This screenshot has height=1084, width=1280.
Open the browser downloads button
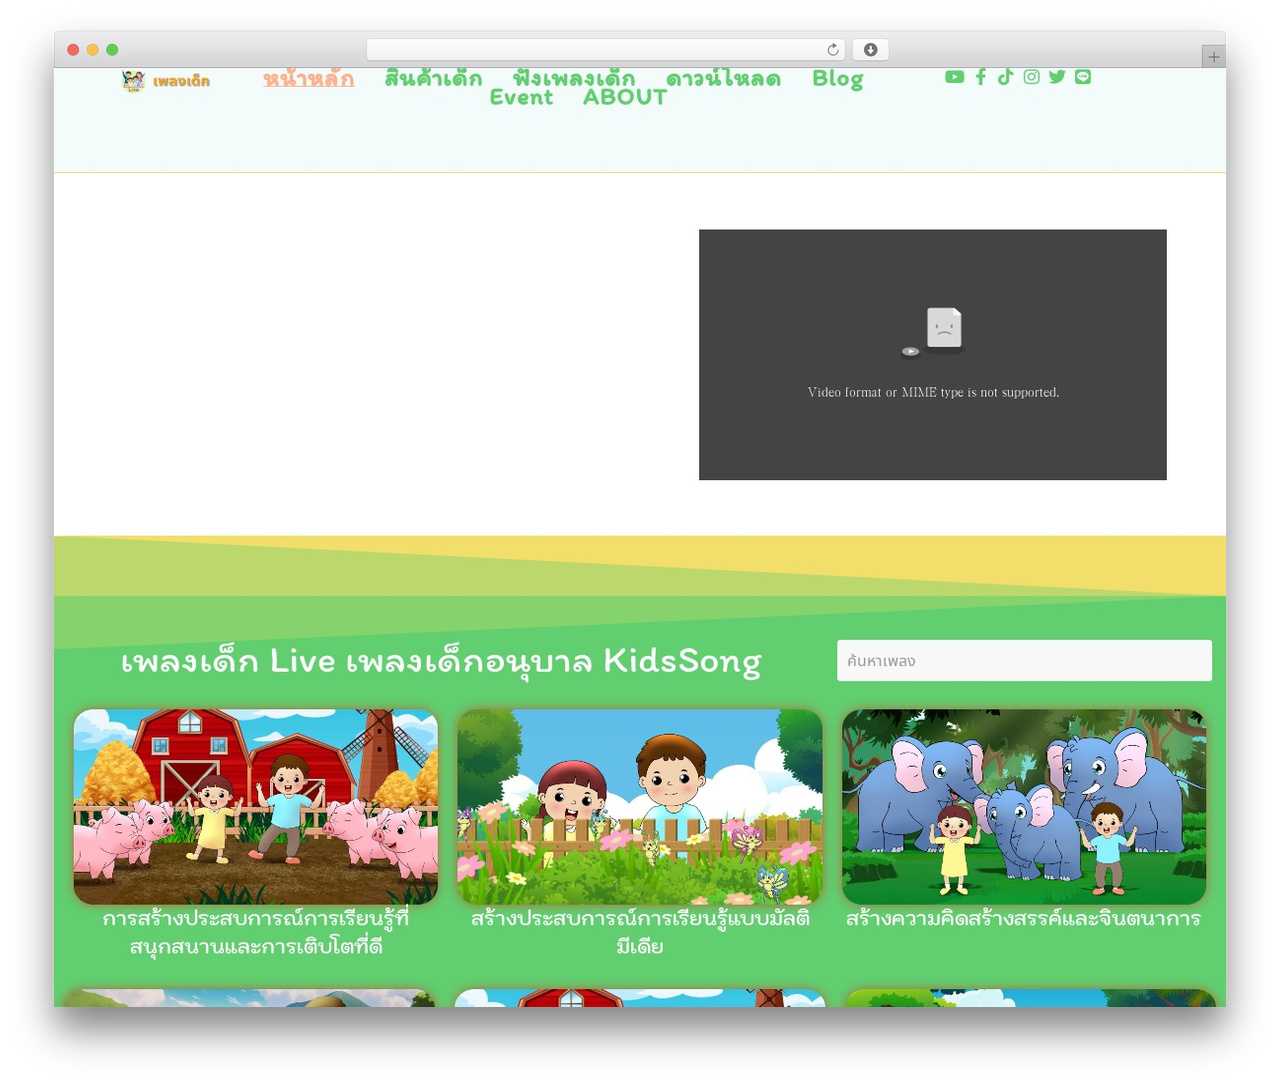(x=870, y=50)
